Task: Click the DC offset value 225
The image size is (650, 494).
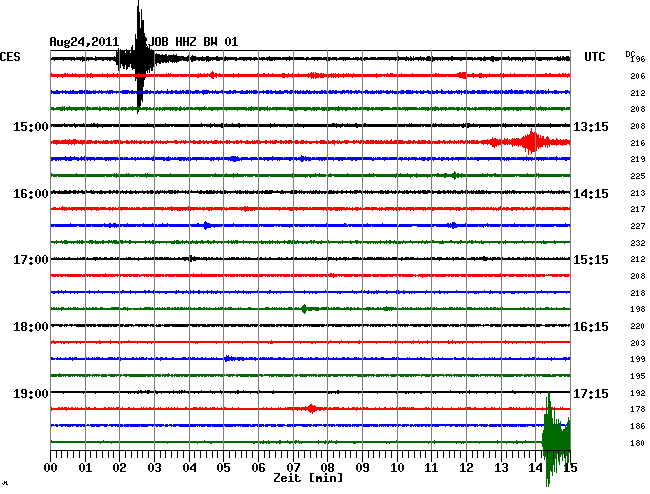Action: click(638, 176)
